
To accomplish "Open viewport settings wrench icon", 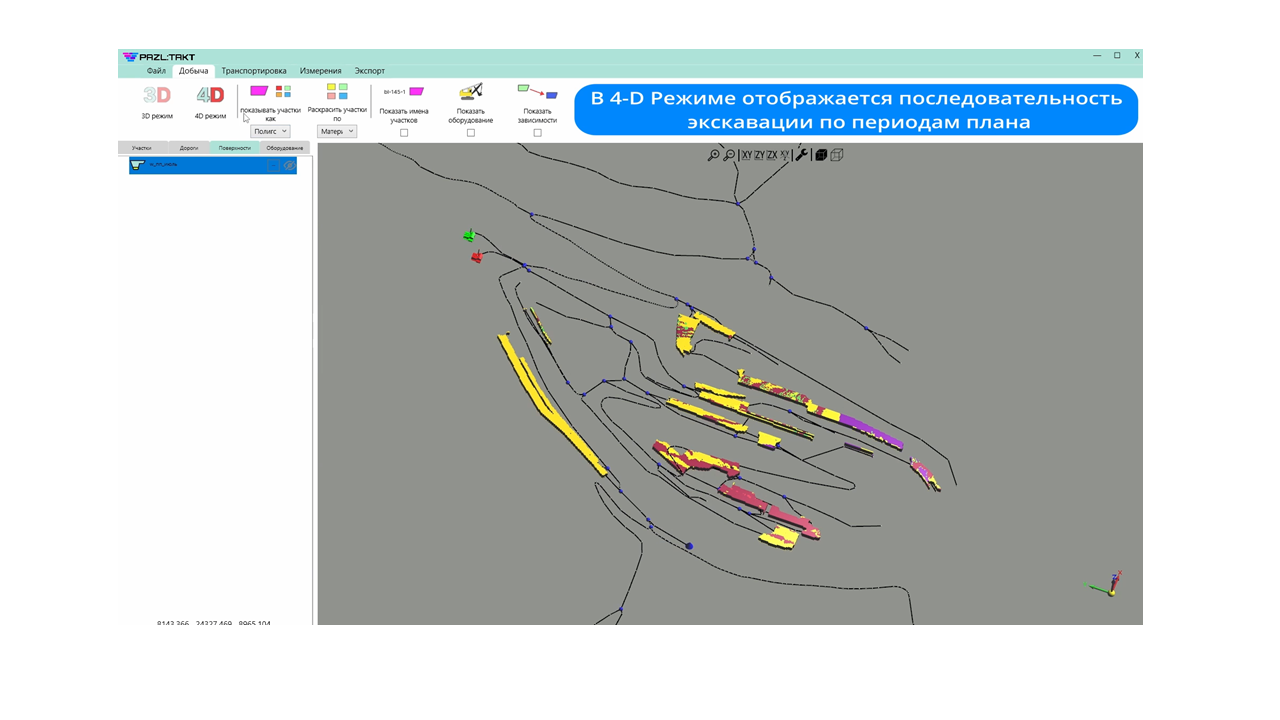I will (x=801, y=155).
